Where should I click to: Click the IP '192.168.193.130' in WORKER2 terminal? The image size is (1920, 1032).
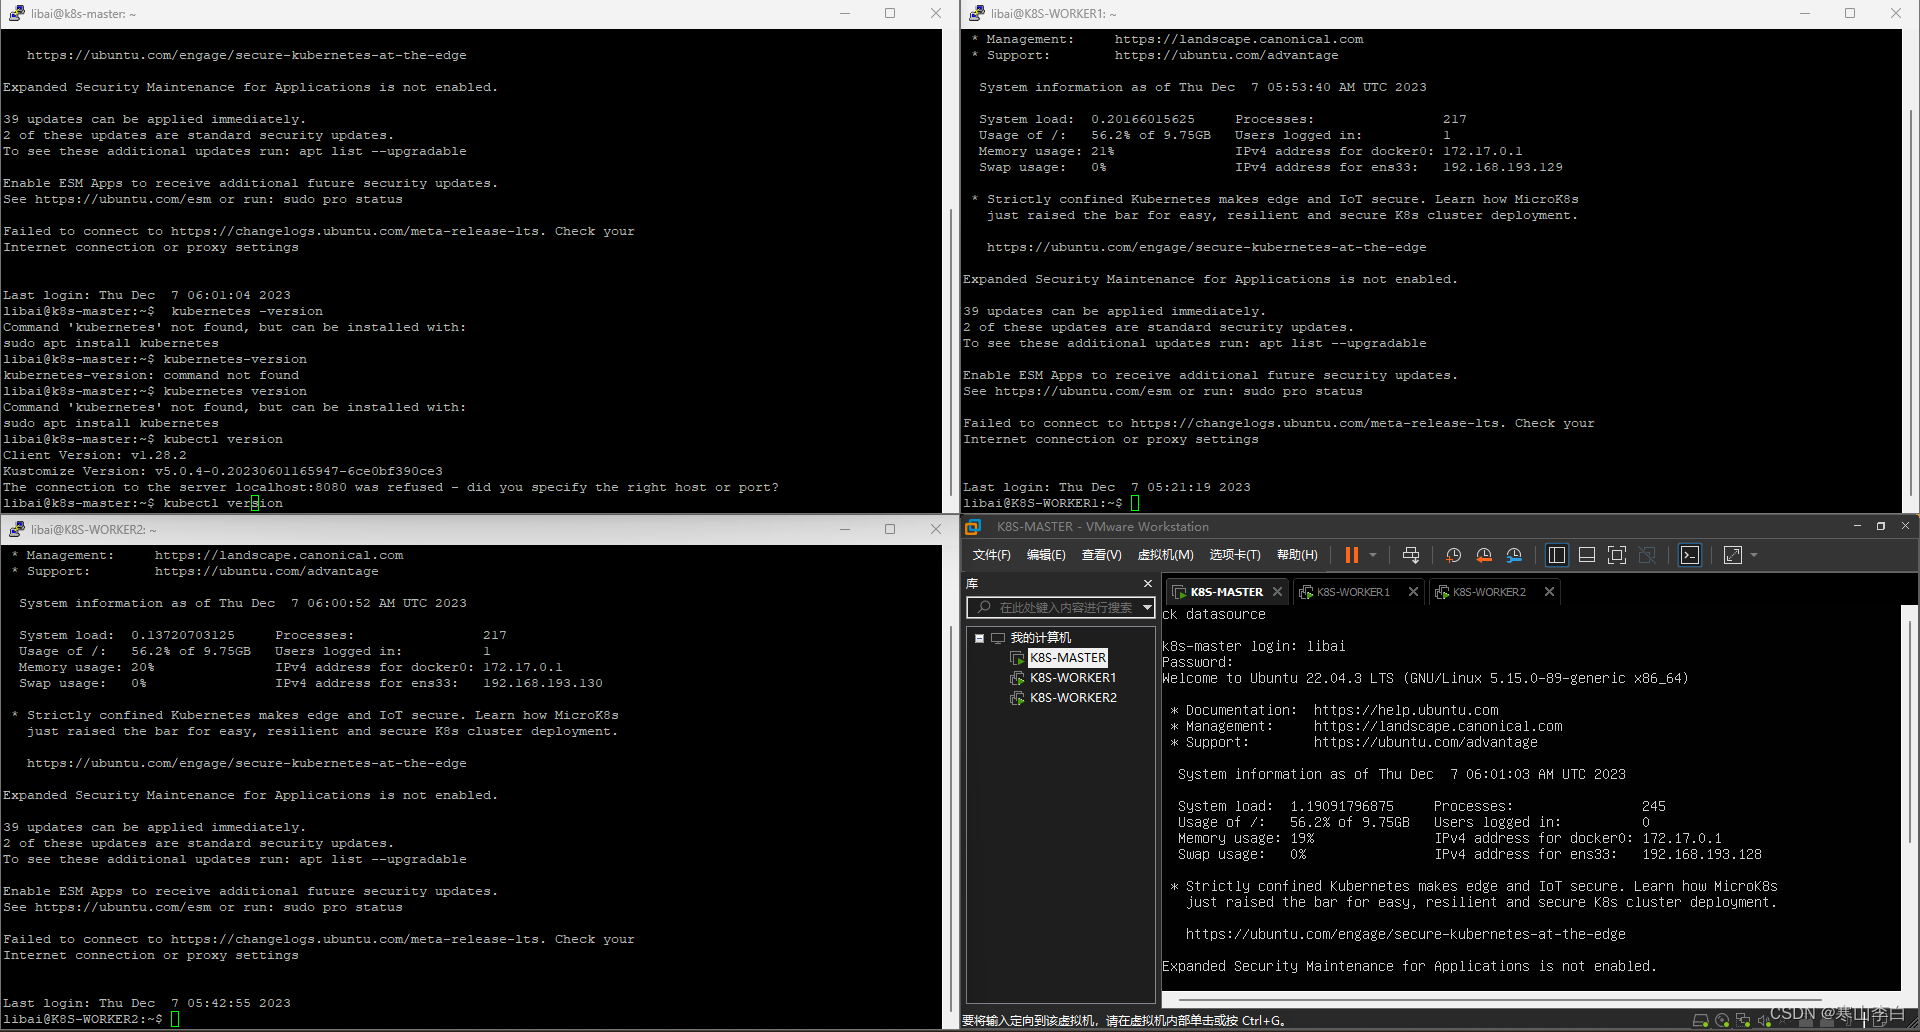pyautogui.click(x=543, y=683)
